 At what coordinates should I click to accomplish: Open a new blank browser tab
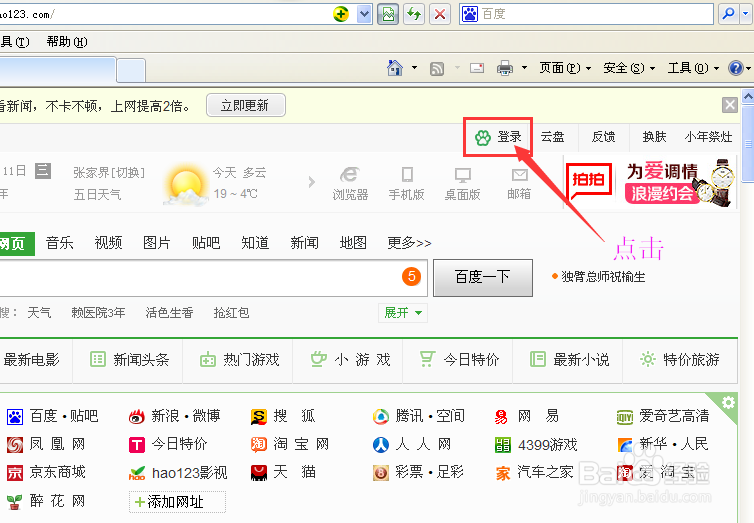pos(131,70)
